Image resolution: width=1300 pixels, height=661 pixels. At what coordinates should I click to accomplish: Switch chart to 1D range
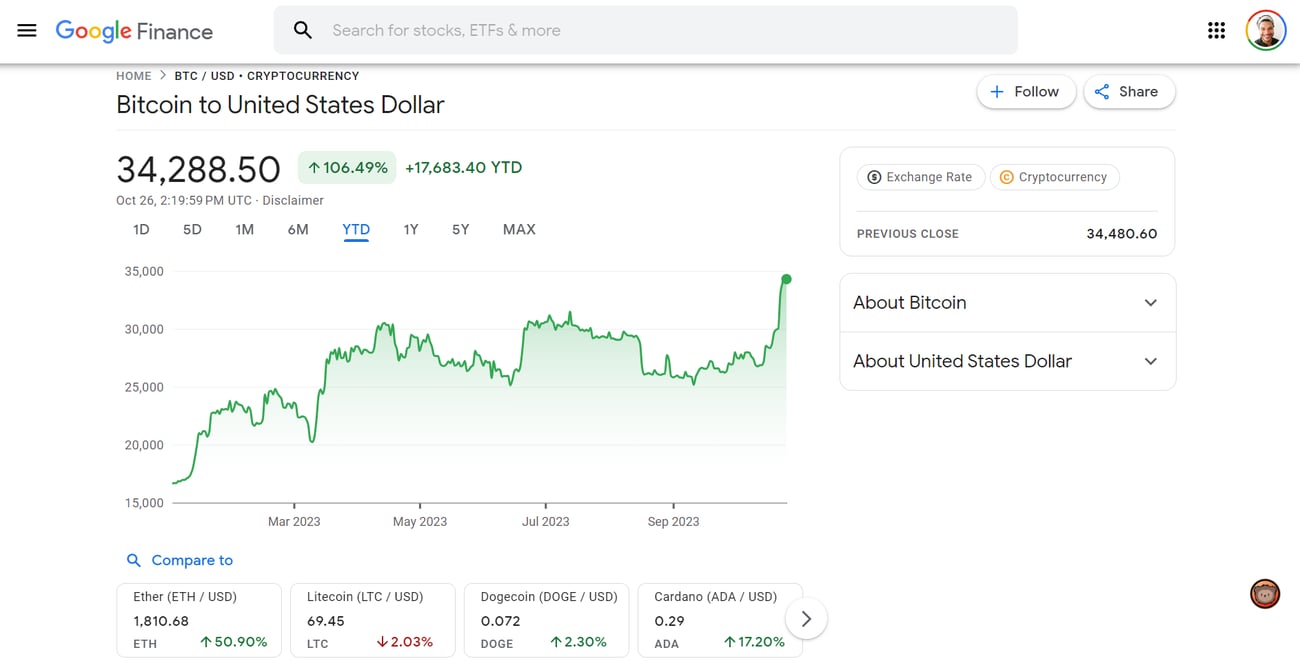(141, 230)
